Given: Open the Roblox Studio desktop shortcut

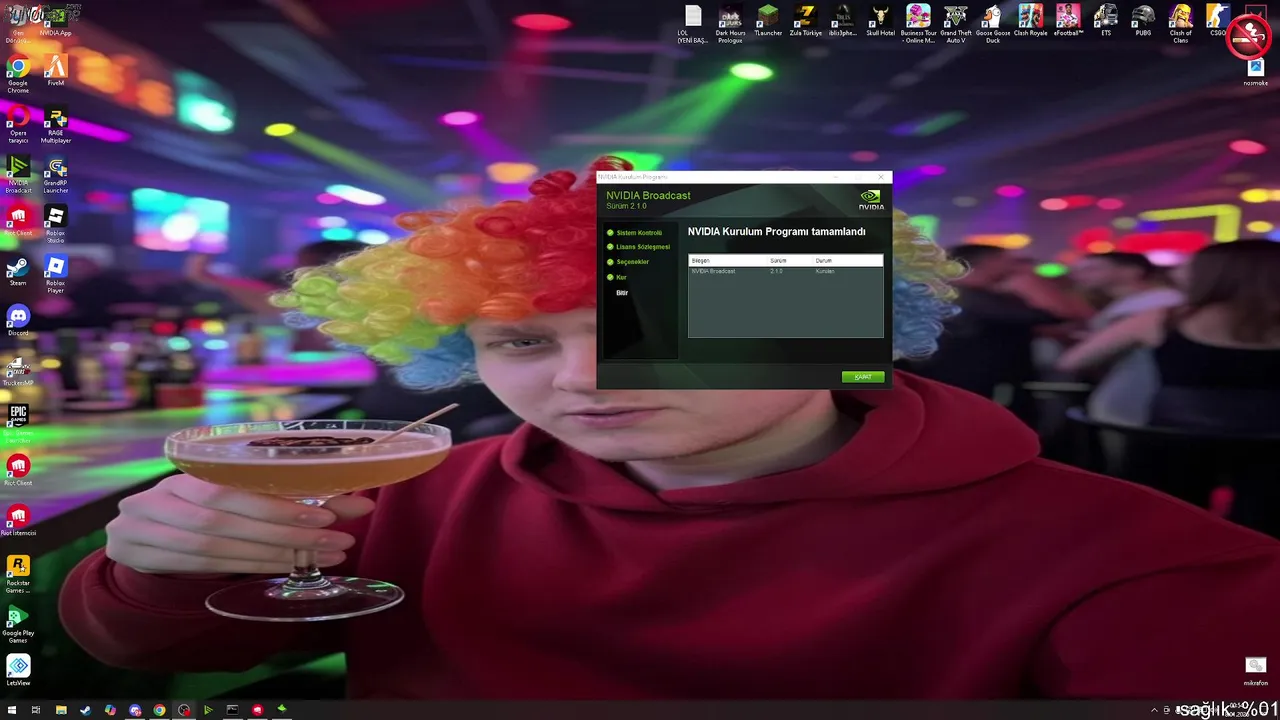Looking at the screenshot, I should (x=56, y=224).
